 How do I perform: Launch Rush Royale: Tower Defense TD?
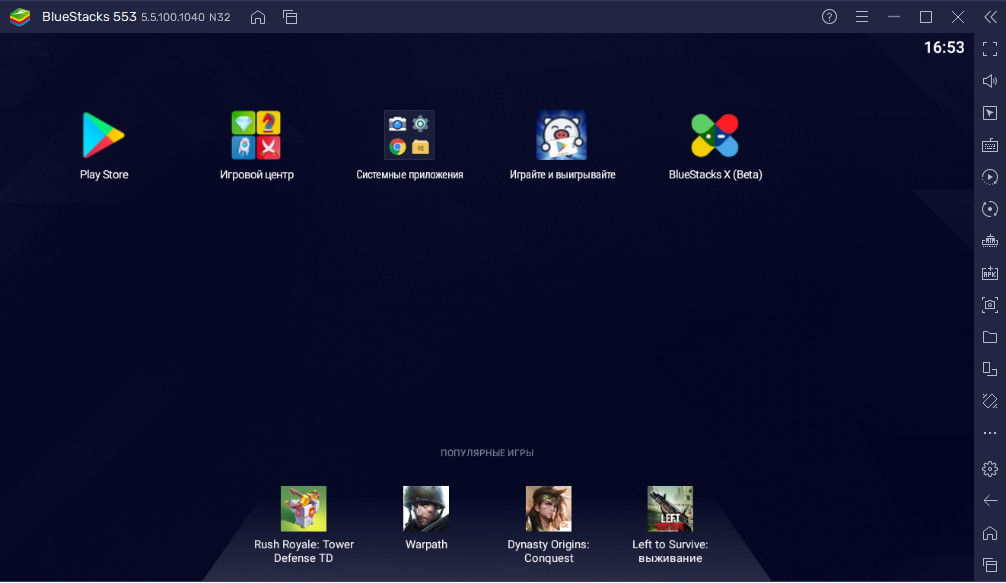pyautogui.click(x=303, y=509)
